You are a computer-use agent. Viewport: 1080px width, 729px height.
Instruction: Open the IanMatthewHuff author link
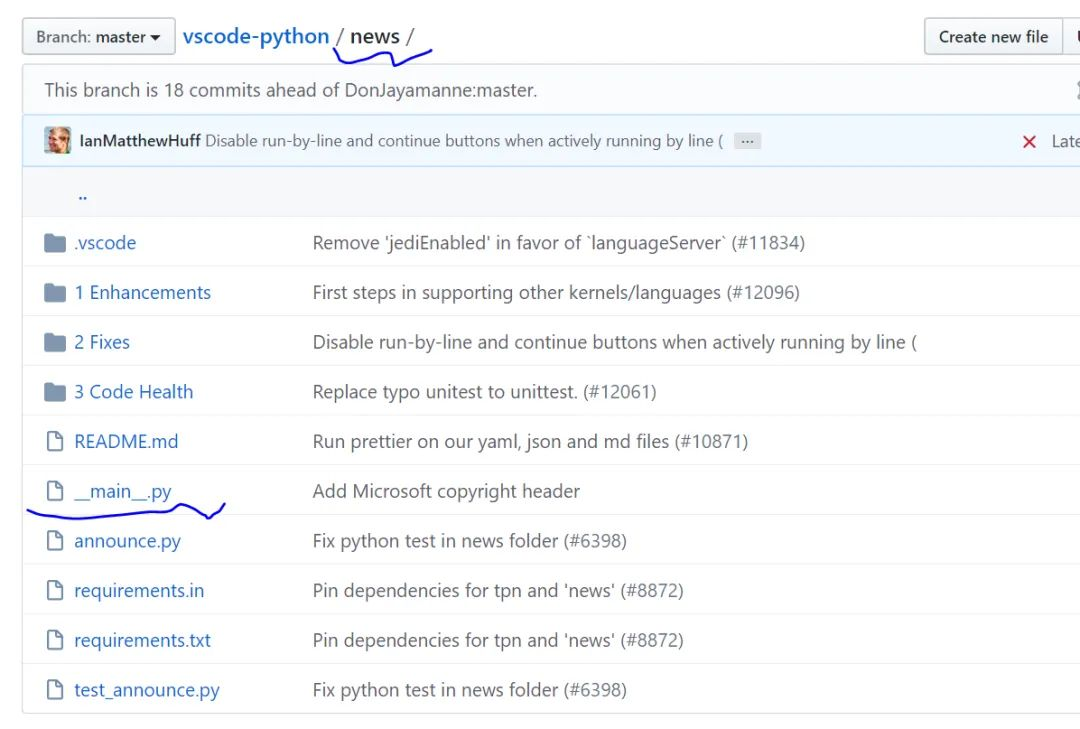[x=140, y=141]
